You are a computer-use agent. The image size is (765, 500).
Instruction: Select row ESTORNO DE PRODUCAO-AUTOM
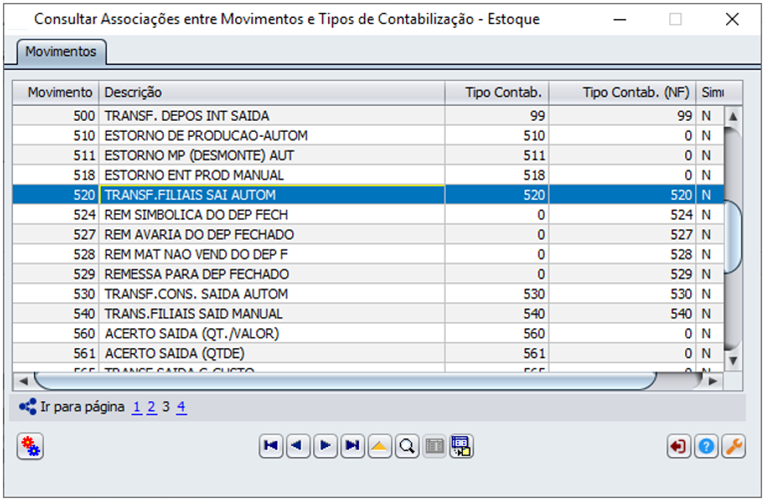(368, 136)
